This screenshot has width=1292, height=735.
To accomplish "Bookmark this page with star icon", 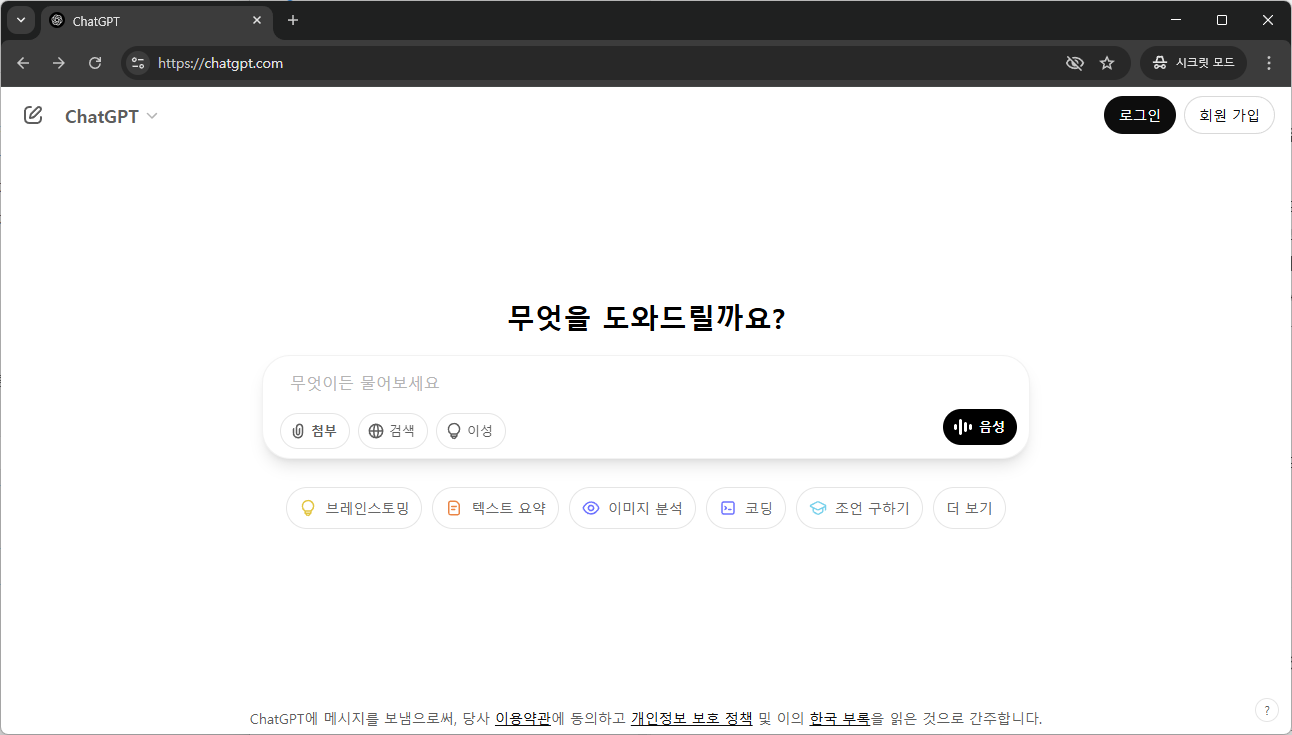I will pos(1107,63).
